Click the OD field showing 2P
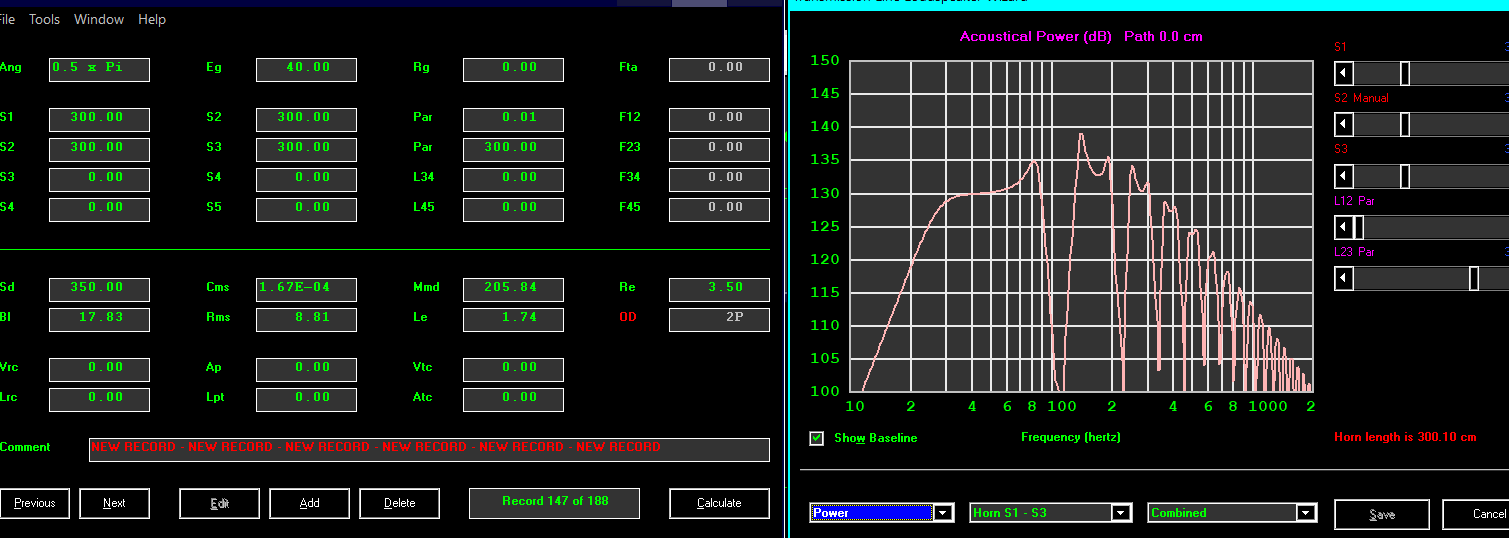The image size is (1509, 538). coord(719,319)
